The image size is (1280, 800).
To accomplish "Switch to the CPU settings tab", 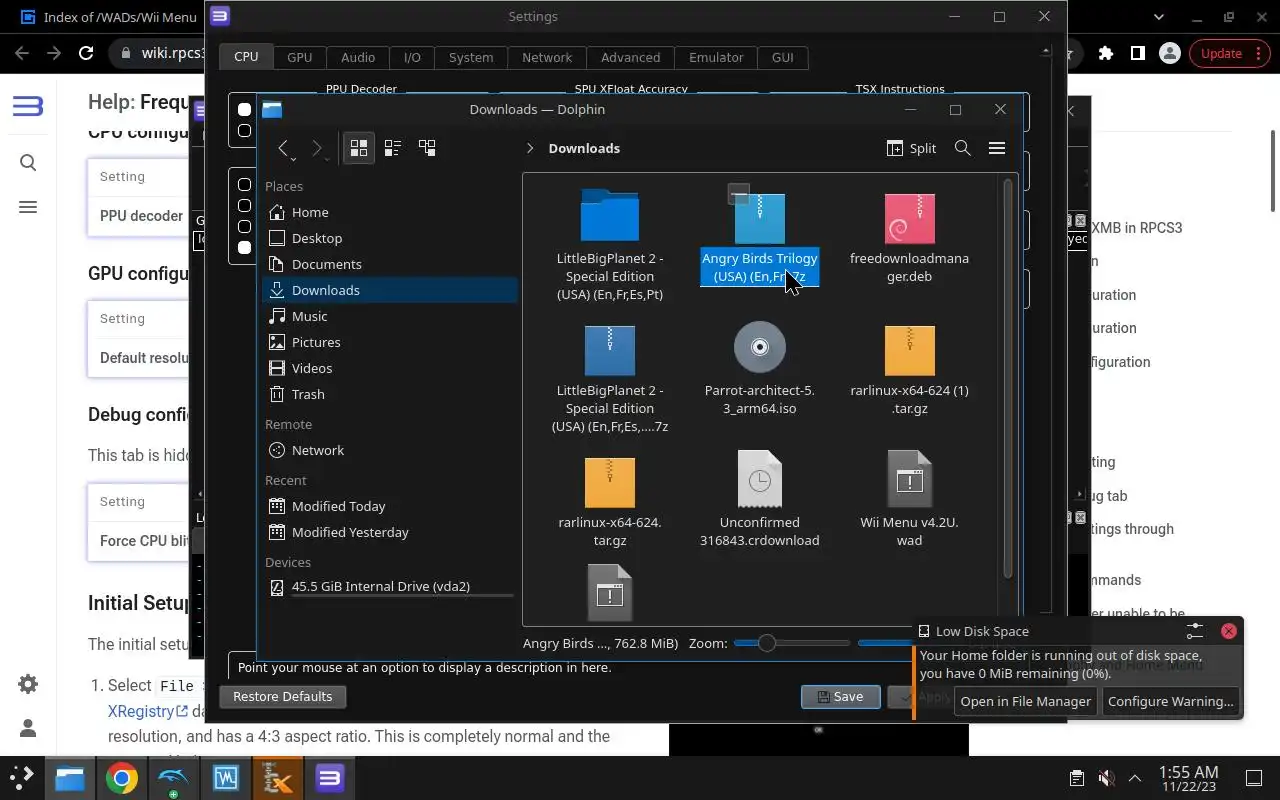I will (246, 57).
